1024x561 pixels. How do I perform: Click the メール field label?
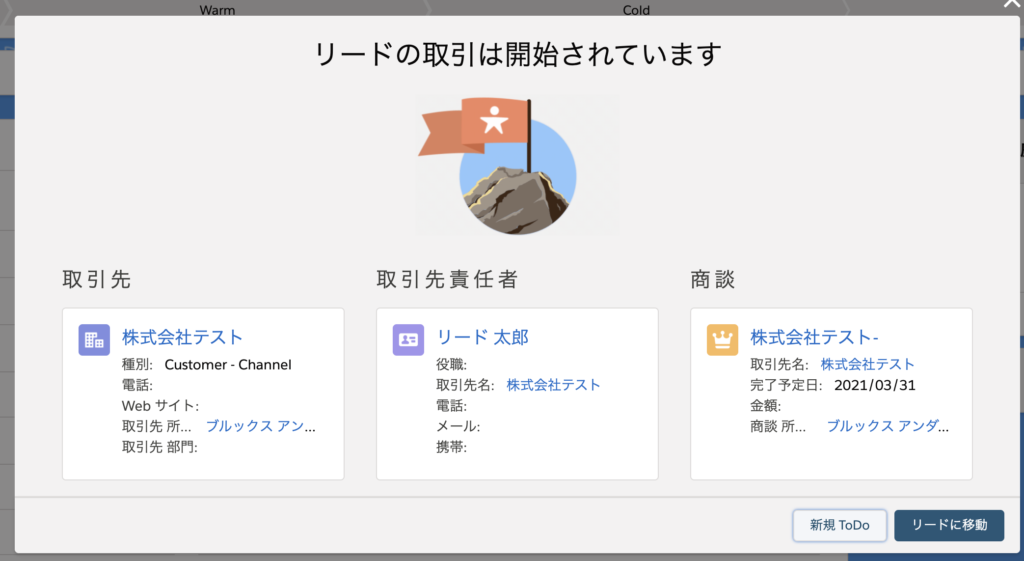tap(458, 426)
